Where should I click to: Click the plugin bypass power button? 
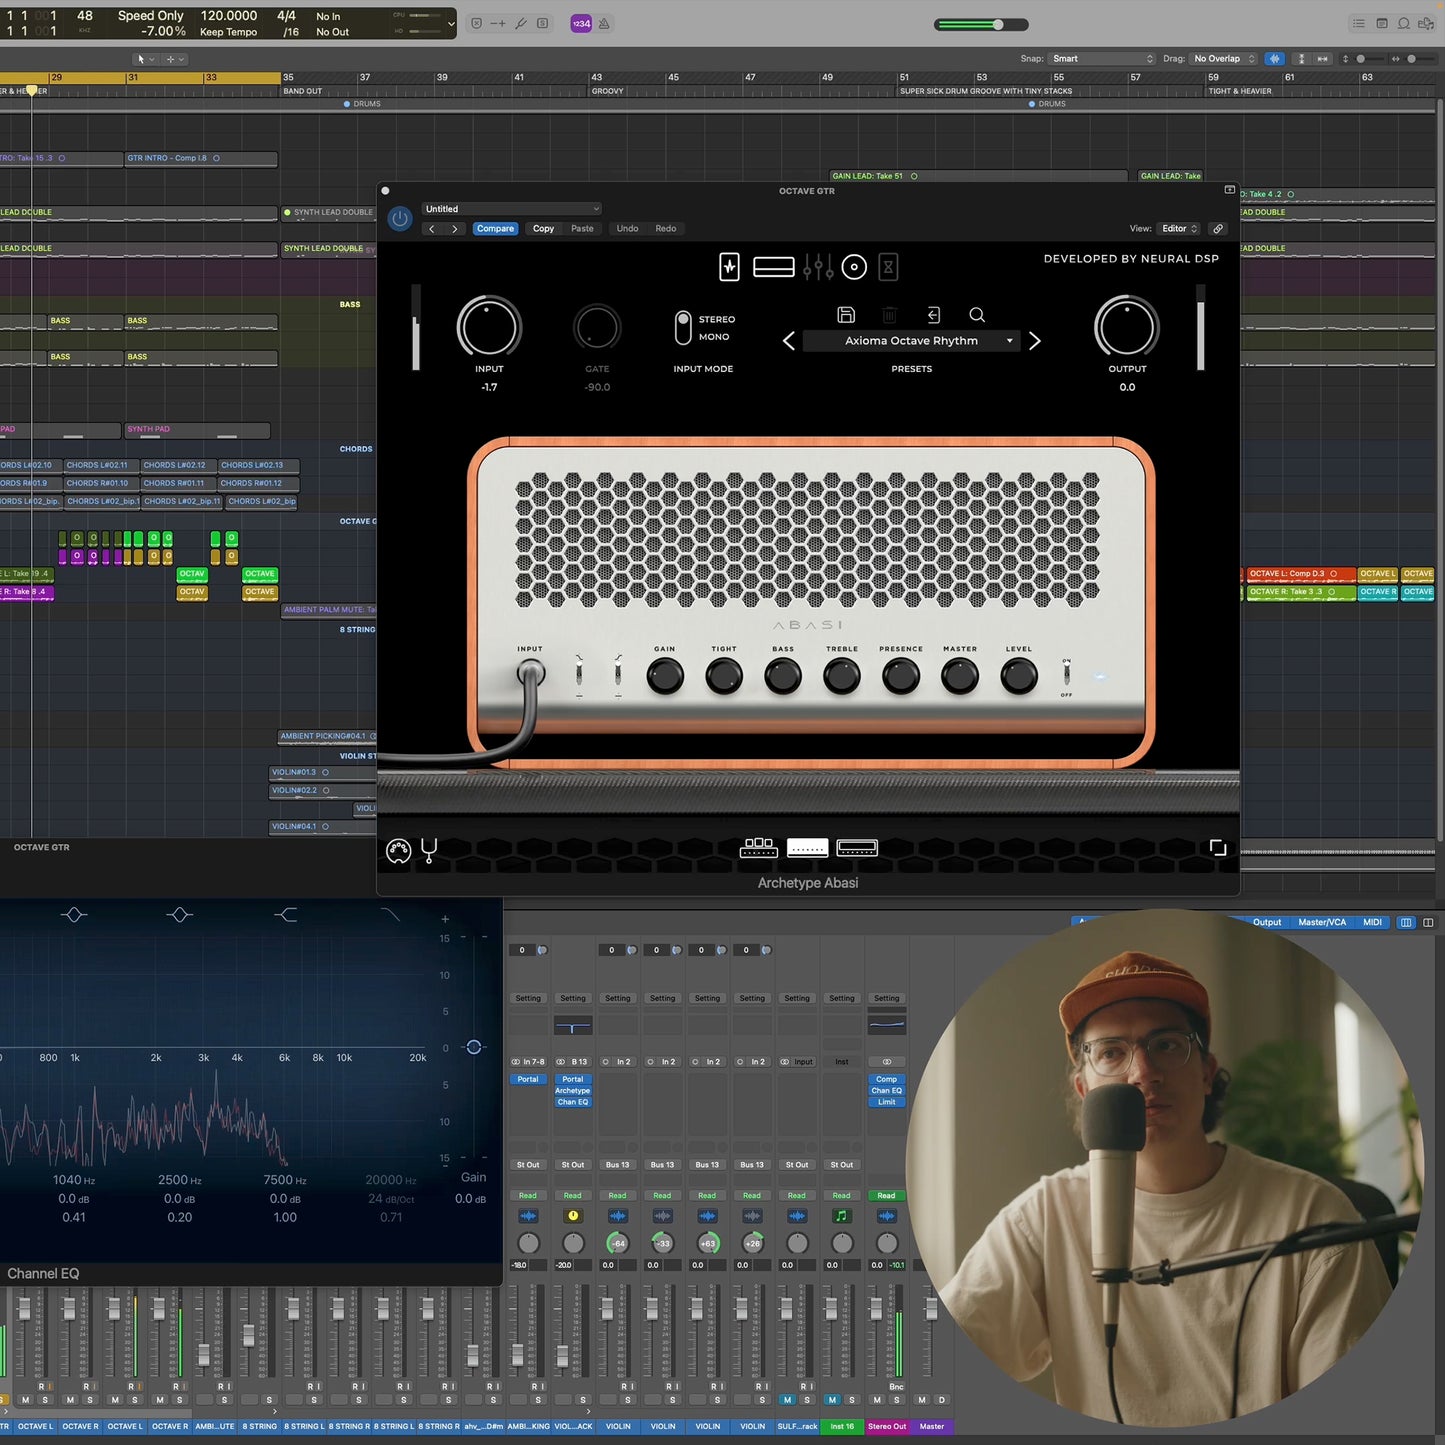(x=399, y=219)
